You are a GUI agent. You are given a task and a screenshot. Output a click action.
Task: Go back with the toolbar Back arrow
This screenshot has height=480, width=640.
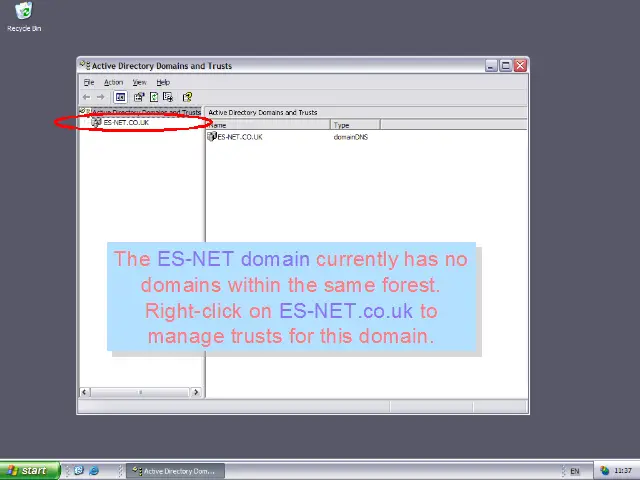(86, 97)
